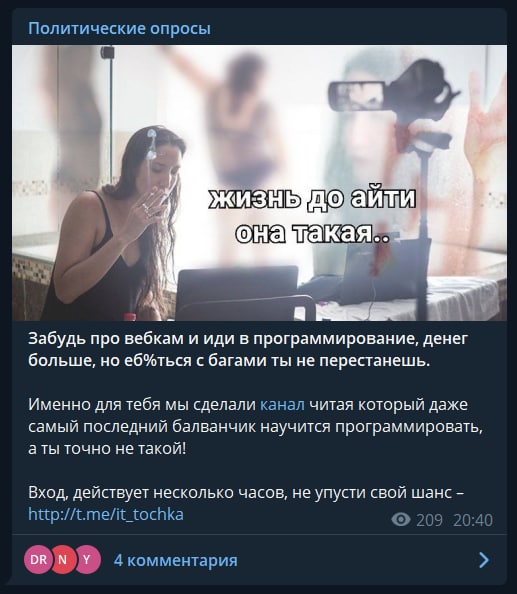Click the first paragraph Забудь про вебкам

248,350
